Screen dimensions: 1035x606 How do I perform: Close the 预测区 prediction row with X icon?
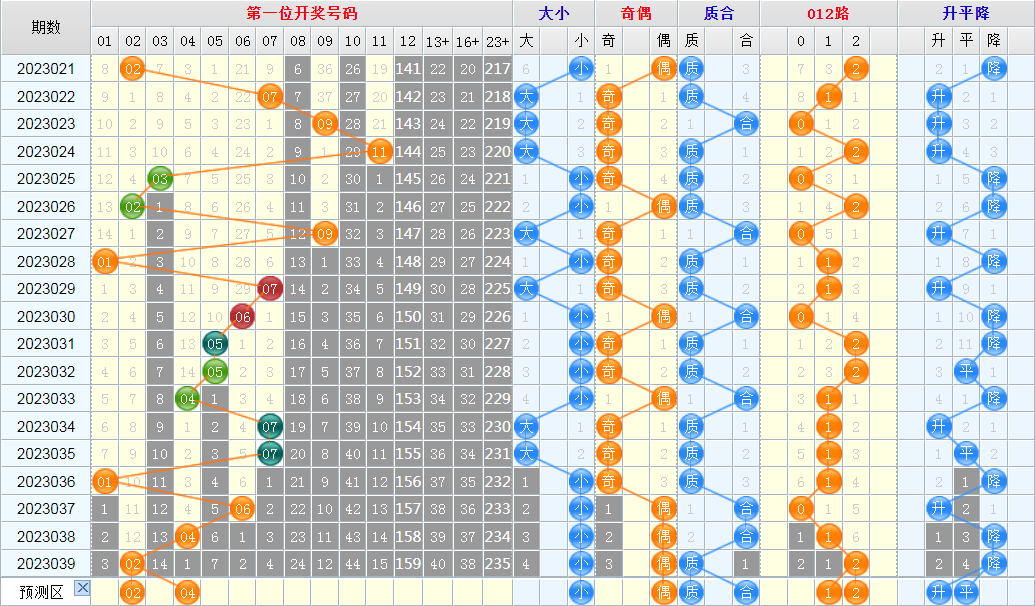[x=82, y=588]
